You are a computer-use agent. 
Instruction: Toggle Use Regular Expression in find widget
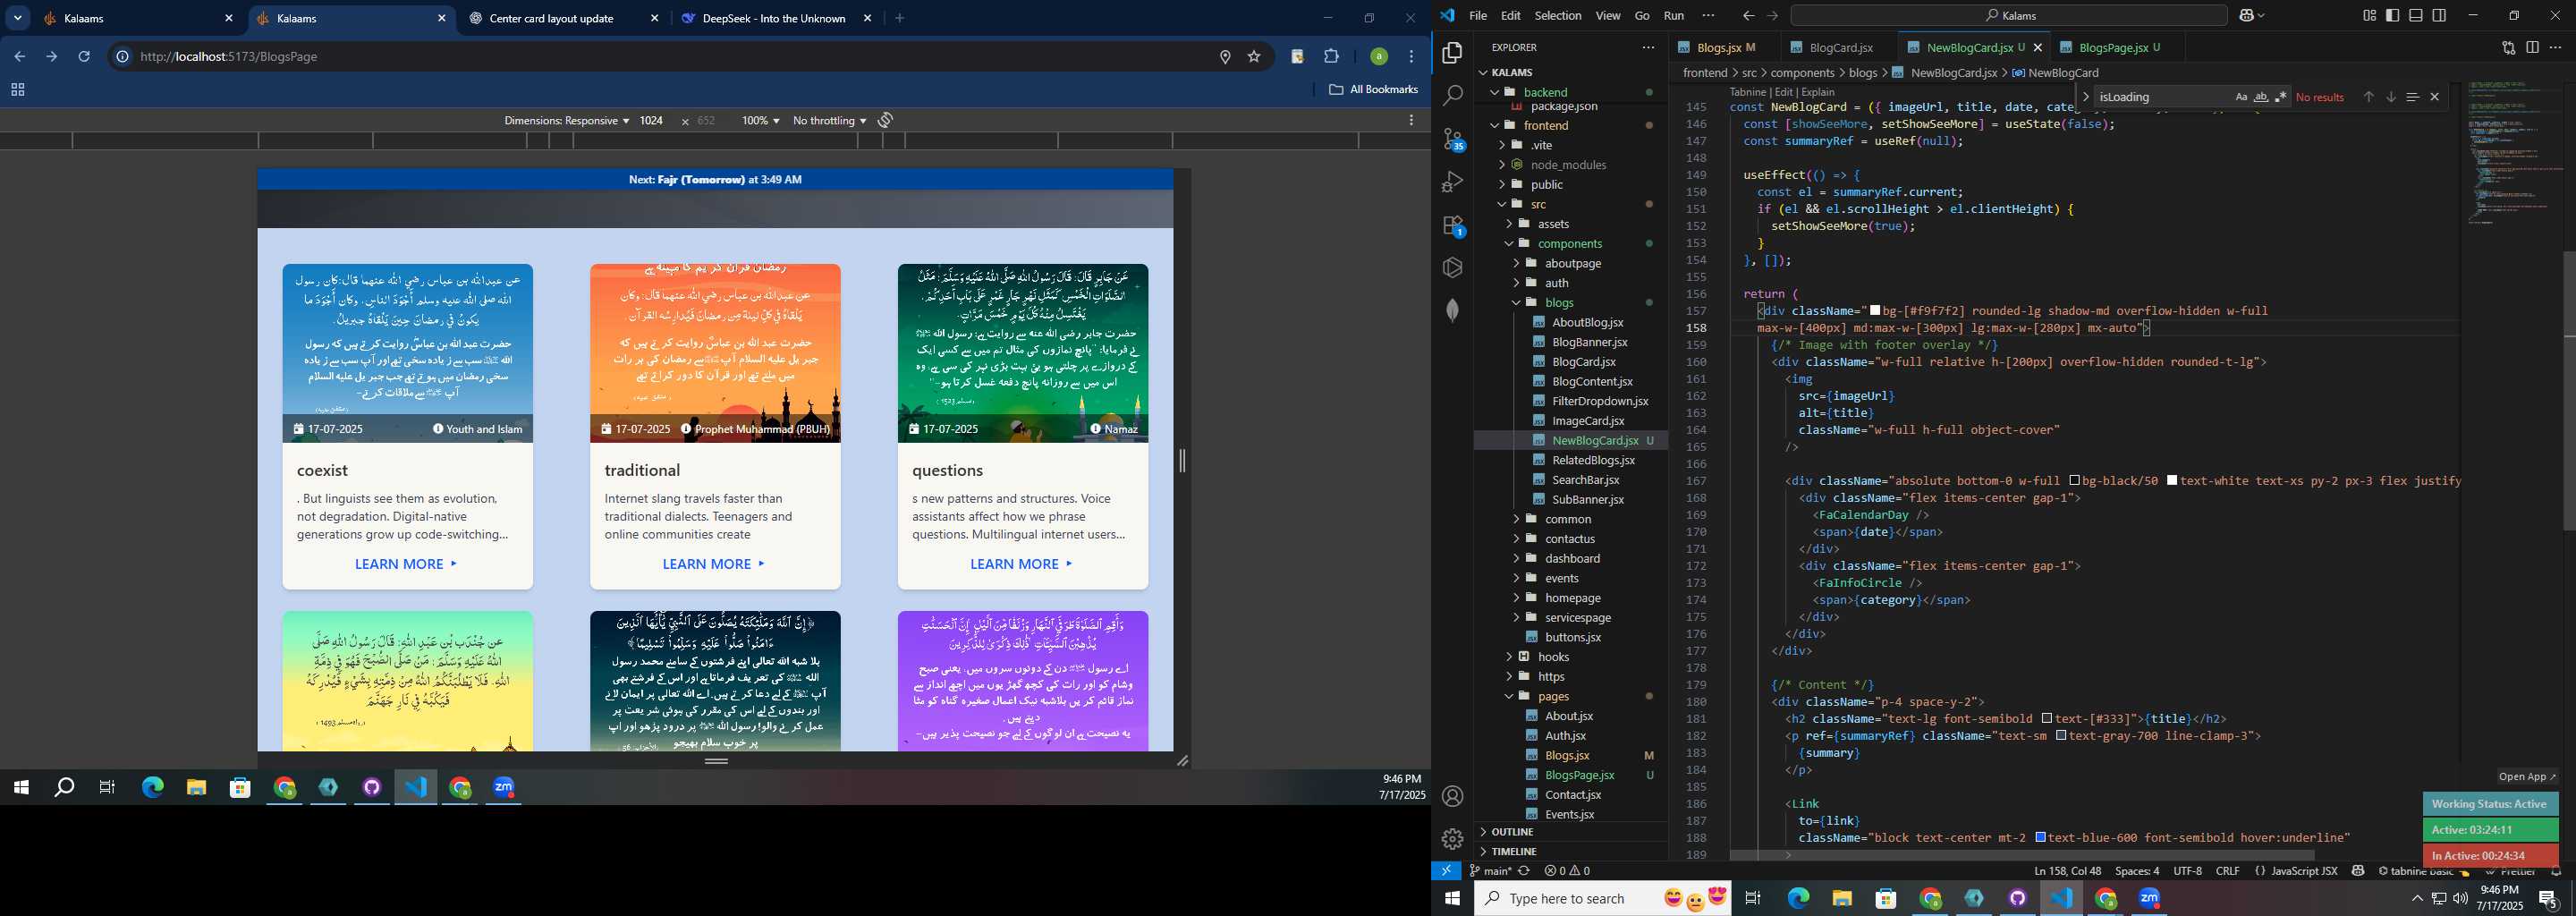(x=2281, y=97)
